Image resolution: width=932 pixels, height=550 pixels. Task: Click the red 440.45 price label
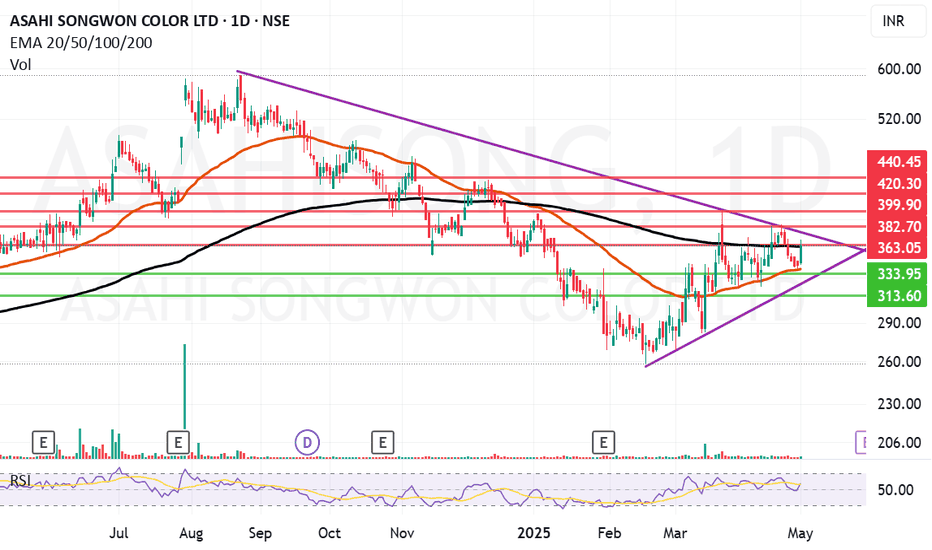tap(897, 162)
